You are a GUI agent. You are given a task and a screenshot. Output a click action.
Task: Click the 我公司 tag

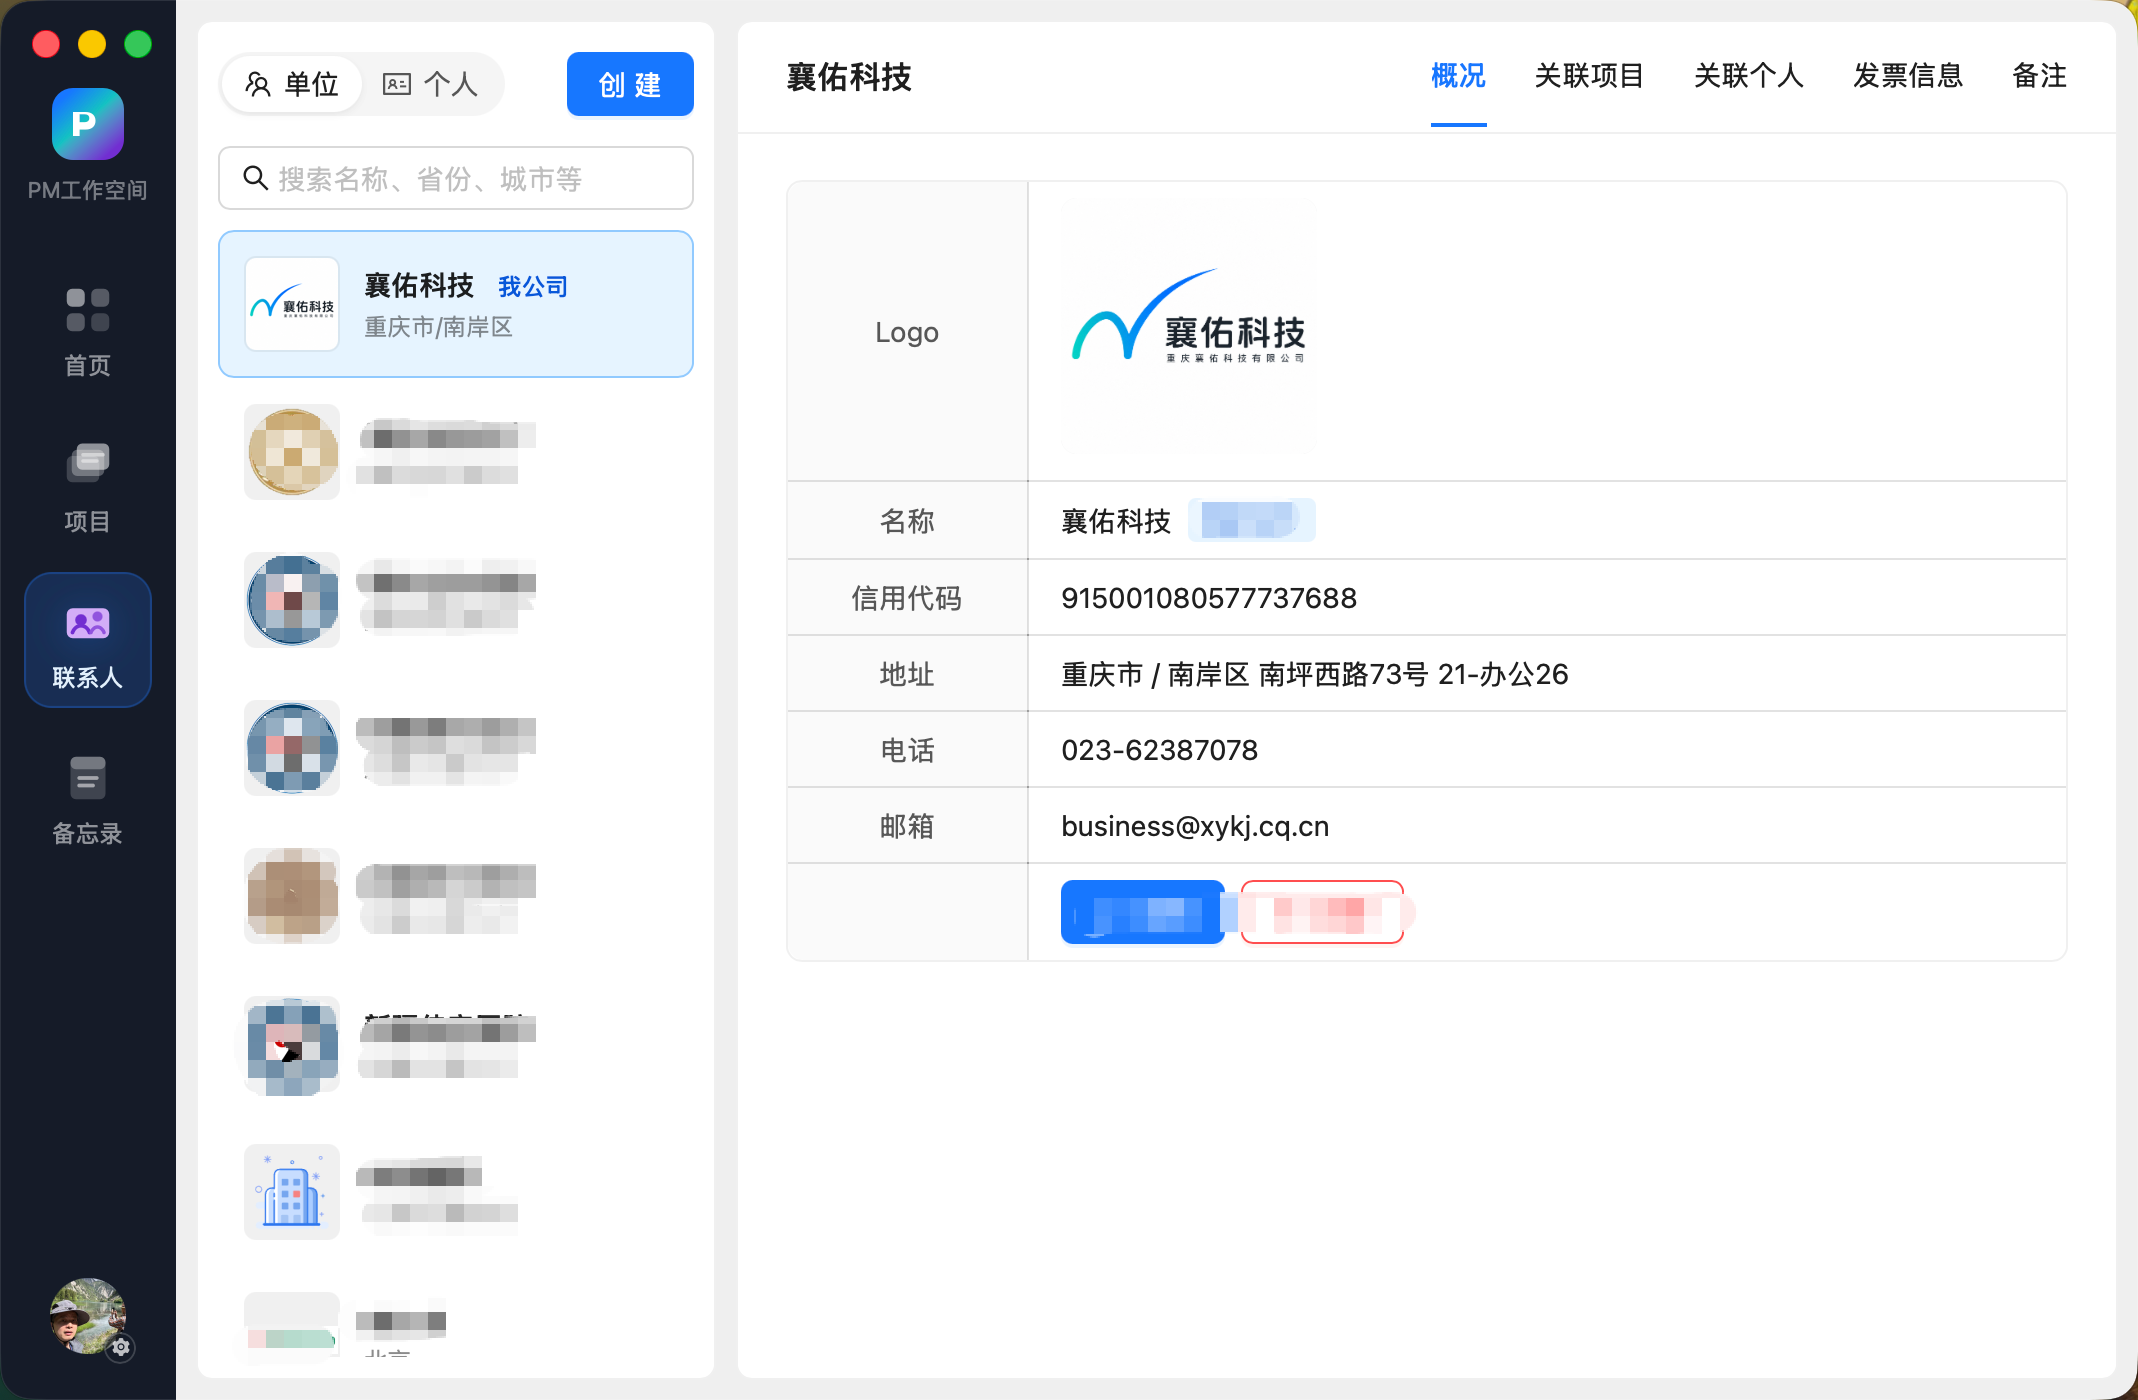[533, 287]
